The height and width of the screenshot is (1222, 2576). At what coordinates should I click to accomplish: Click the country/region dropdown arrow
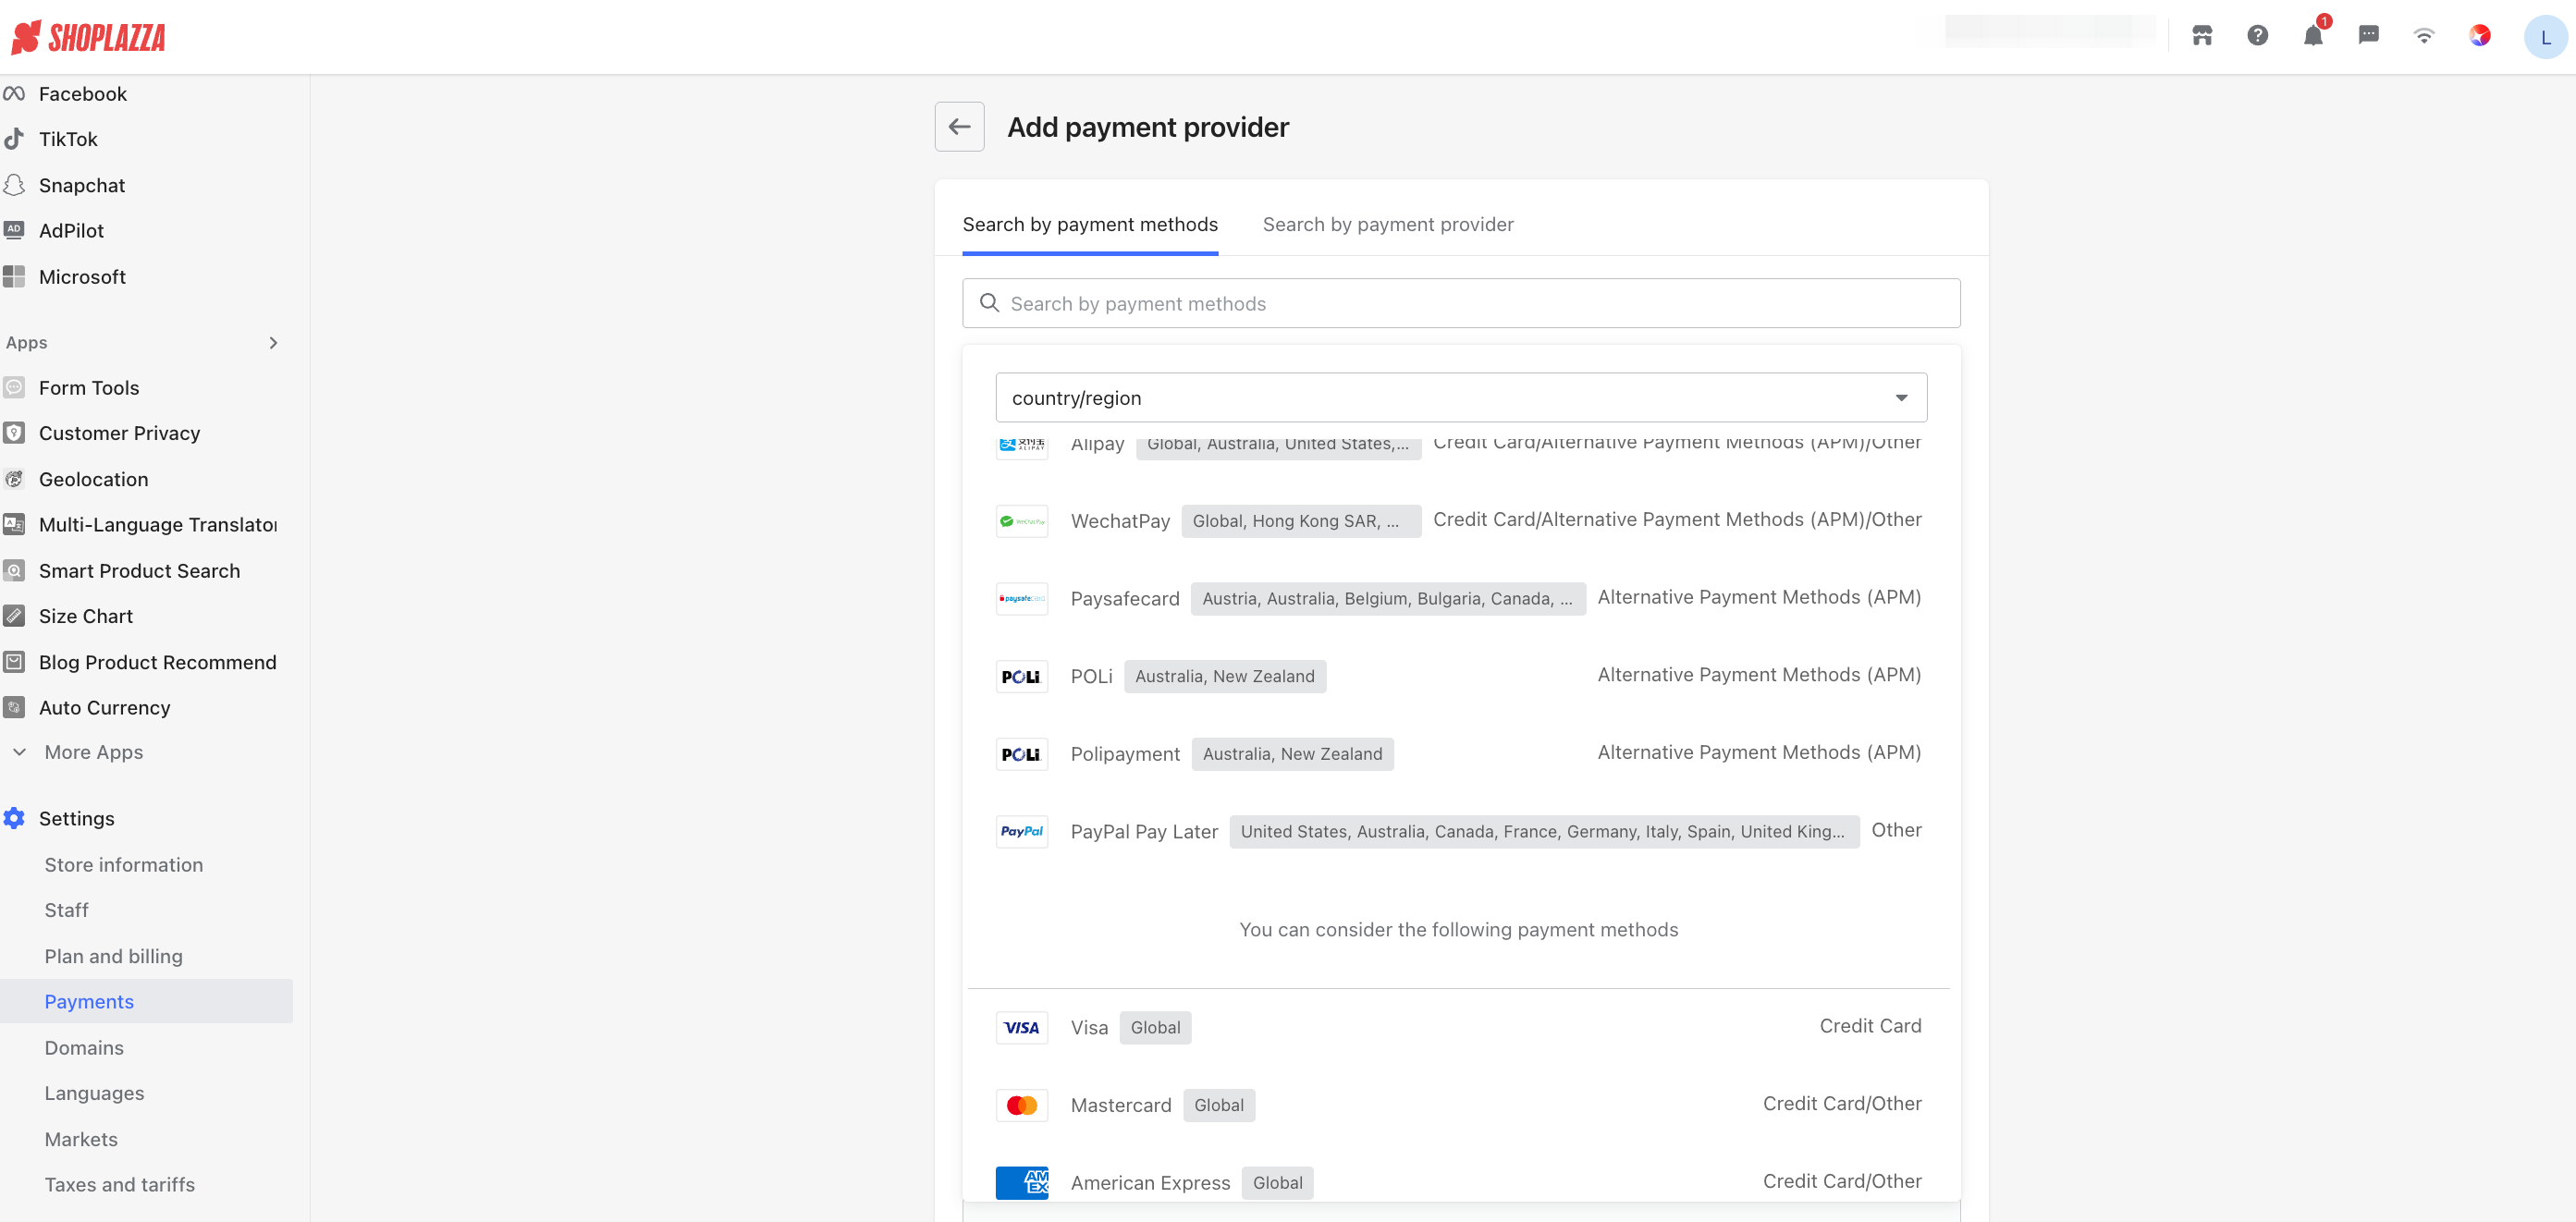click(1901, 398)
